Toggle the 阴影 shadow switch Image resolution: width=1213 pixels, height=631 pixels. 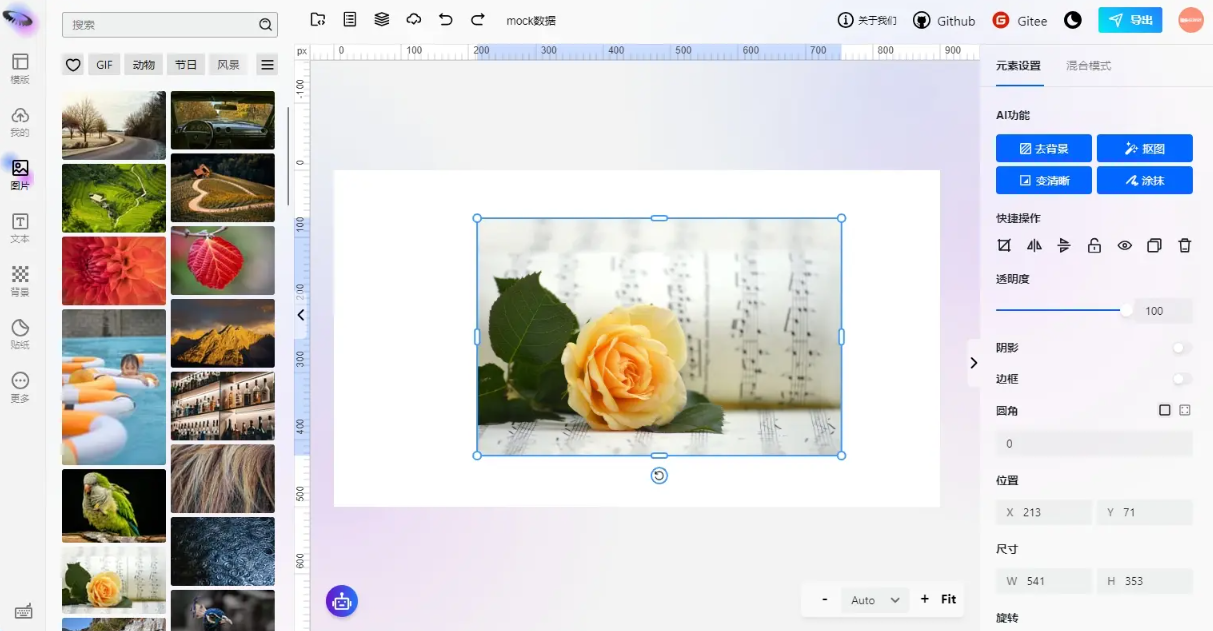(1181, 348)
